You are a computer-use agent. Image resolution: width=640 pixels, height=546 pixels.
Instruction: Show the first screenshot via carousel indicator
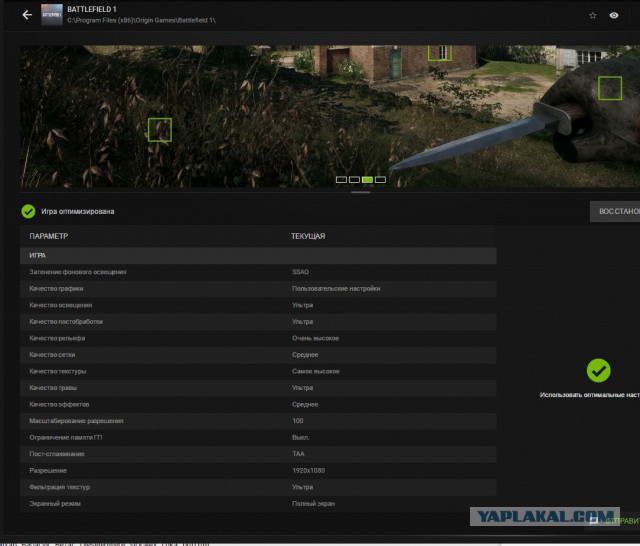[x=341, y=180]
